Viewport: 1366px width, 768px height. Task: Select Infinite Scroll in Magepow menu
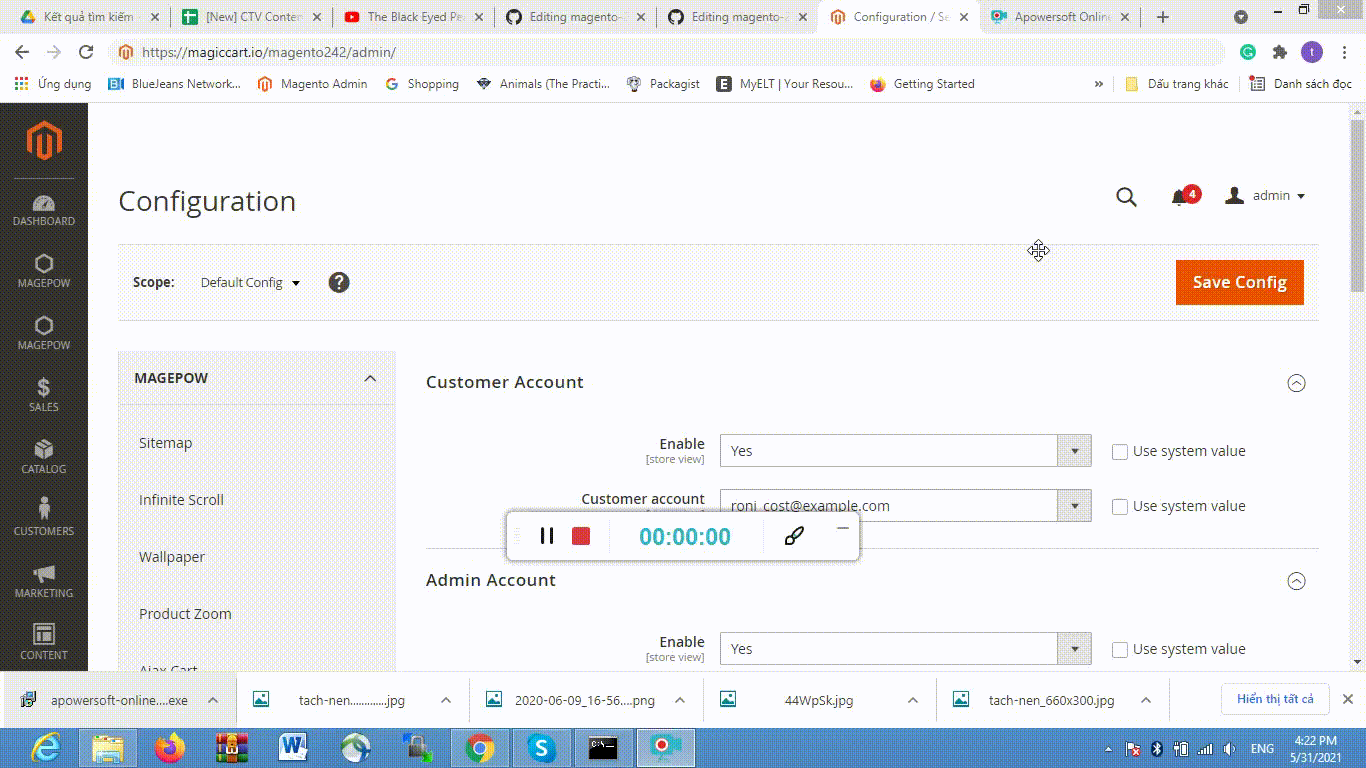pos(181,500)
